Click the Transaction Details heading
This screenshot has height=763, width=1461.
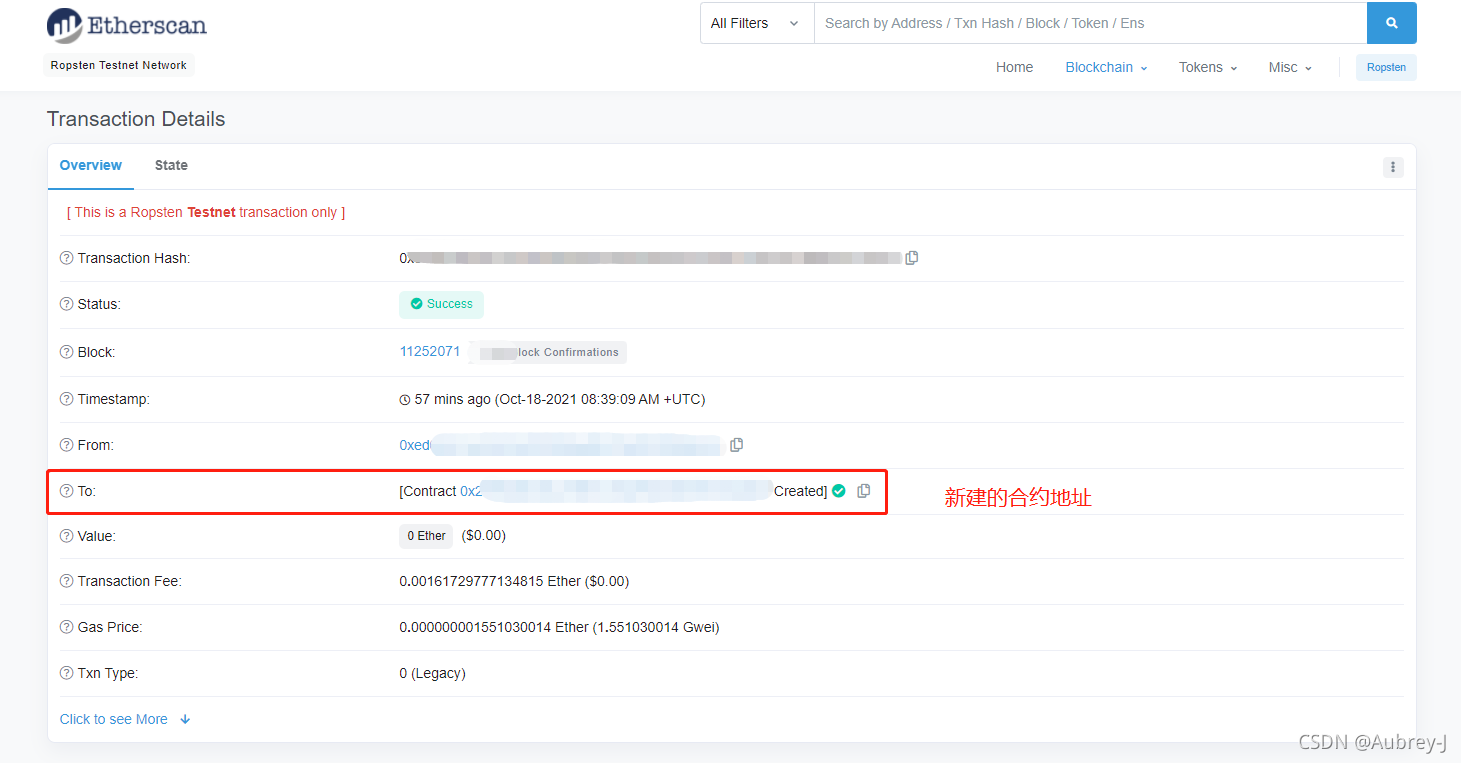[x=136, y=119]
